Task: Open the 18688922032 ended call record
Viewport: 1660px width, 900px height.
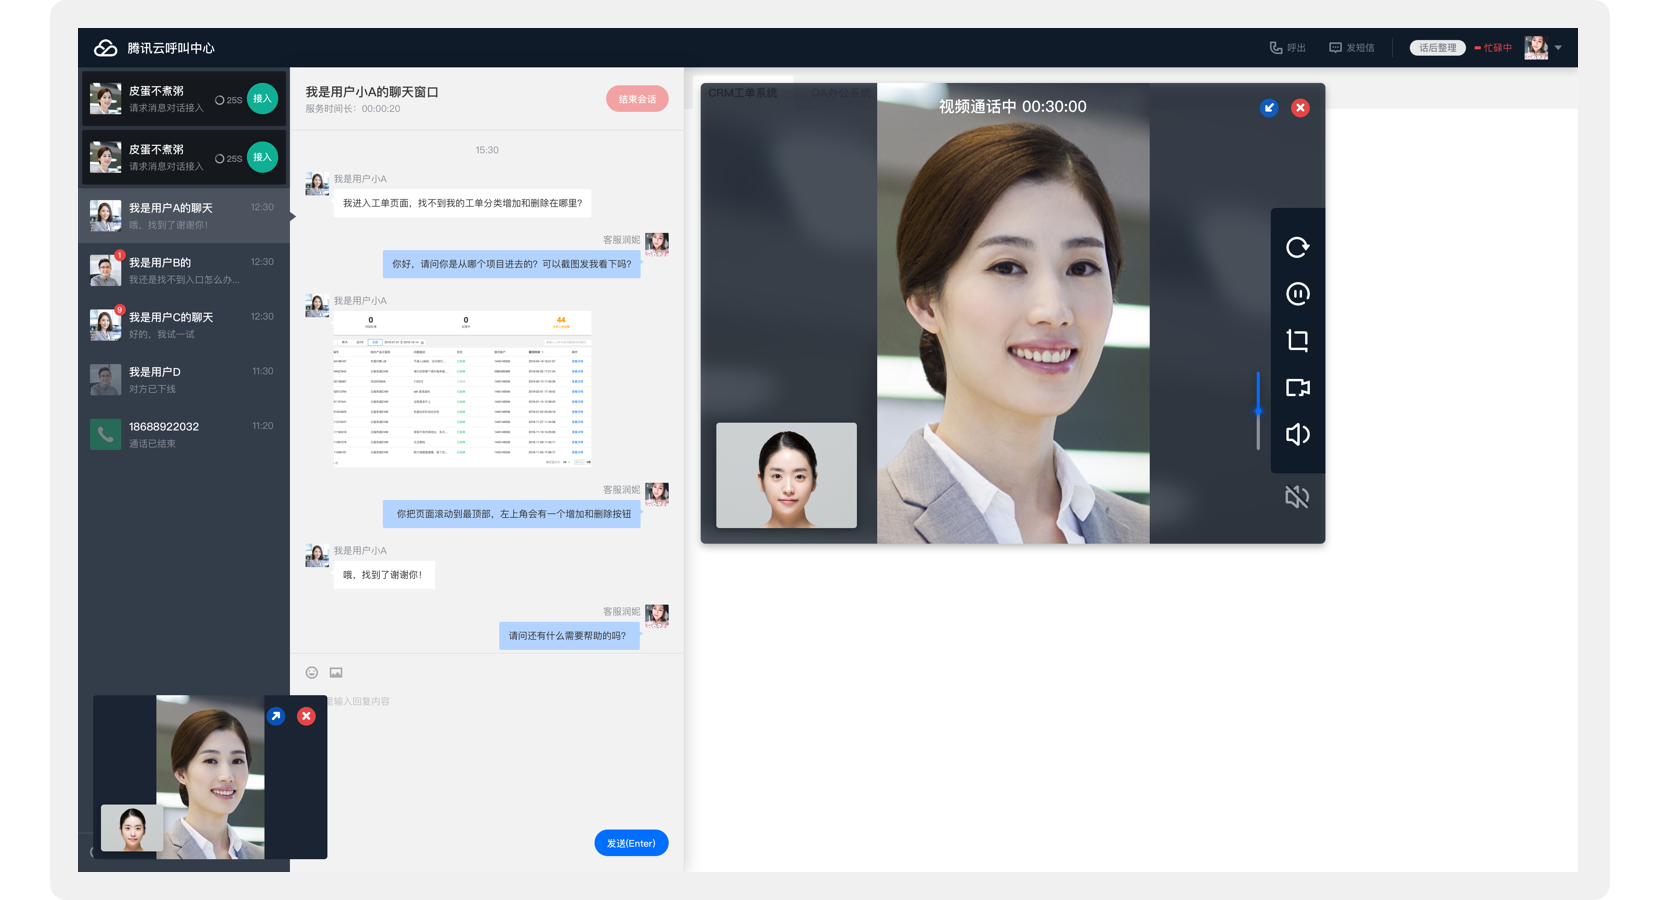Action: click(x=184, y=434)
